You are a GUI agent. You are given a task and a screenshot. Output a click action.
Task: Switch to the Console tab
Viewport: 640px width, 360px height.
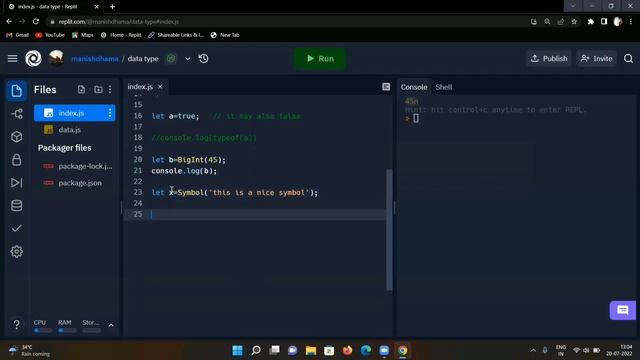coord(414,87)
